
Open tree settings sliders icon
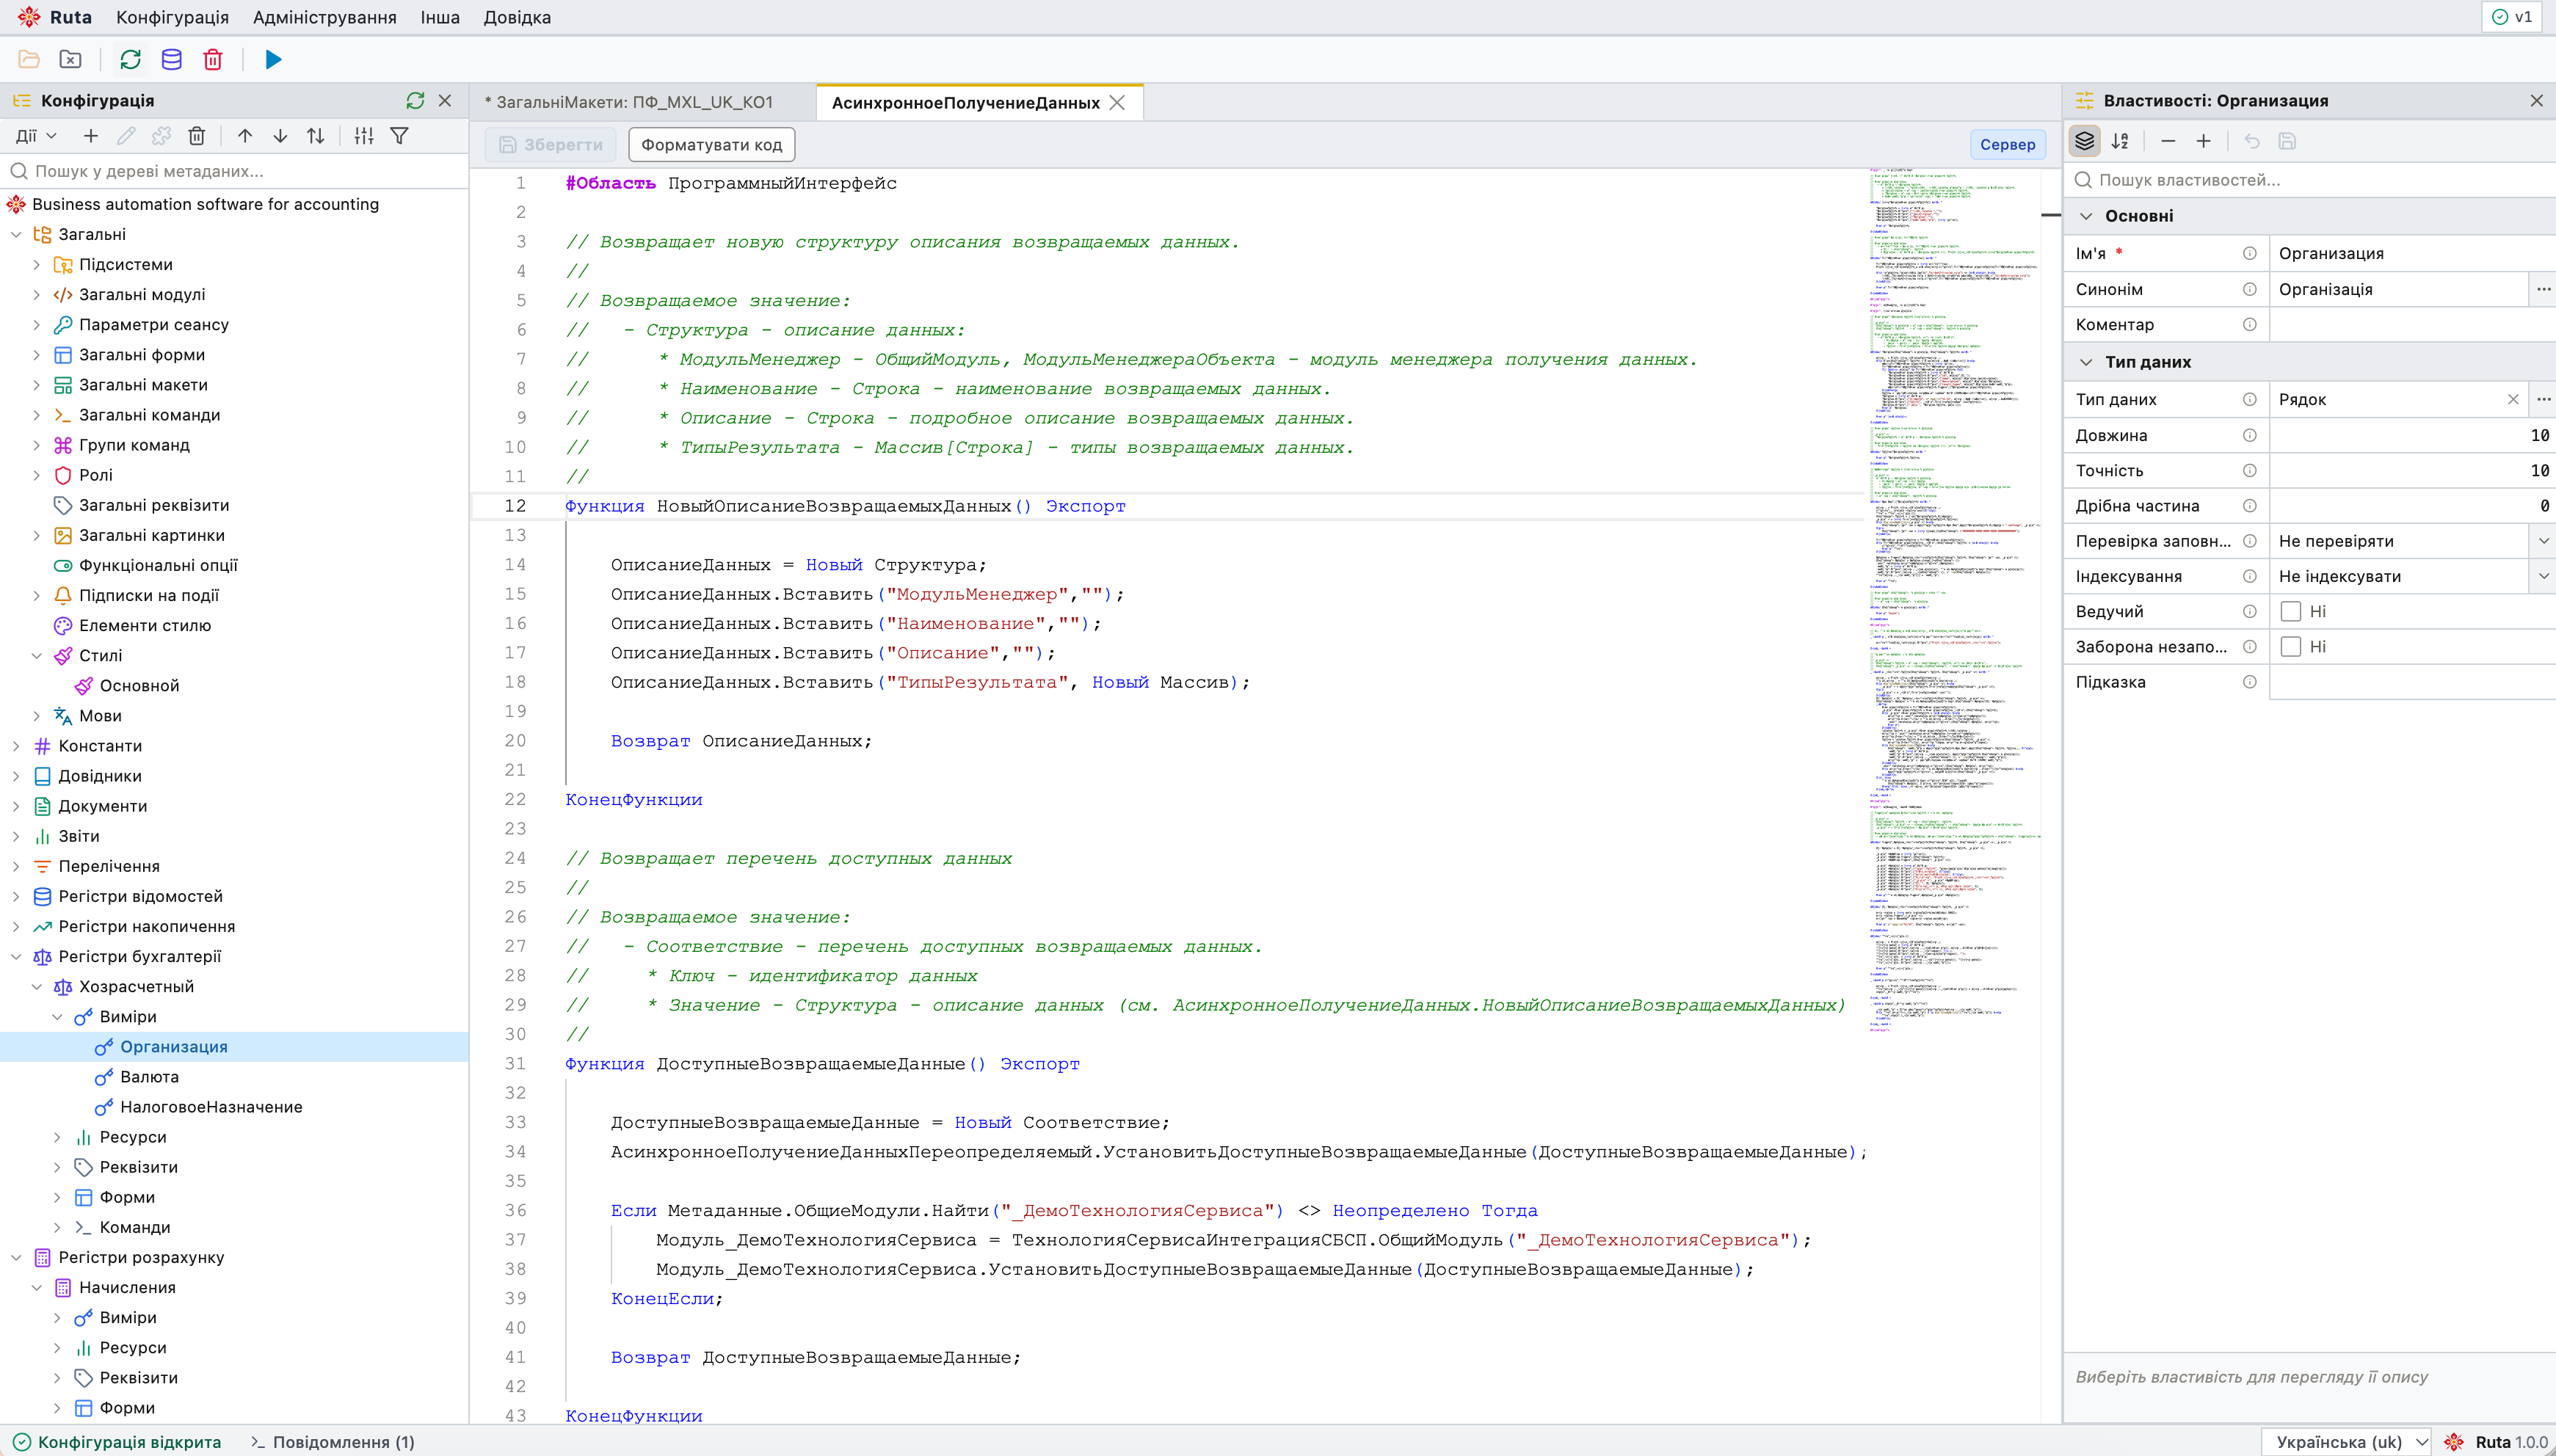click(x=364, y=136)
